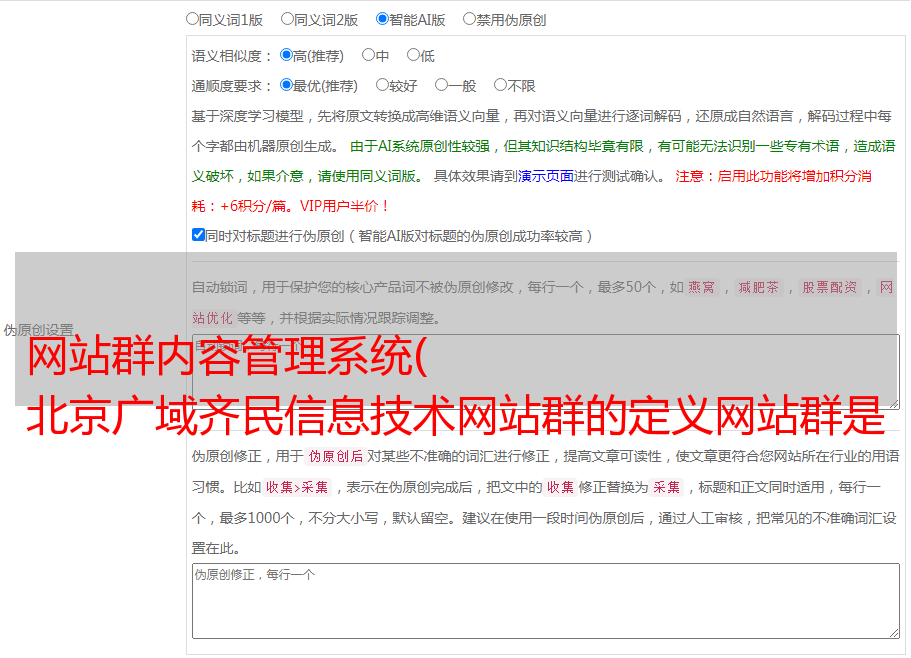Focus the 自动锁词 text area

click(x=546, y=372)
